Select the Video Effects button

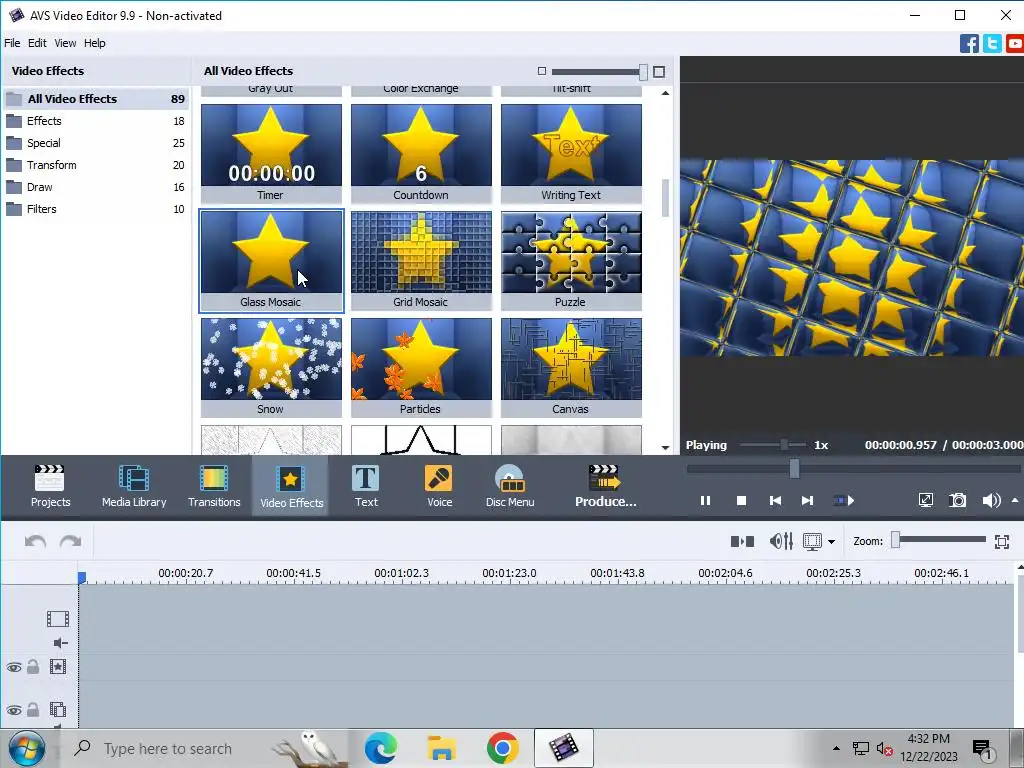point(291,486)
